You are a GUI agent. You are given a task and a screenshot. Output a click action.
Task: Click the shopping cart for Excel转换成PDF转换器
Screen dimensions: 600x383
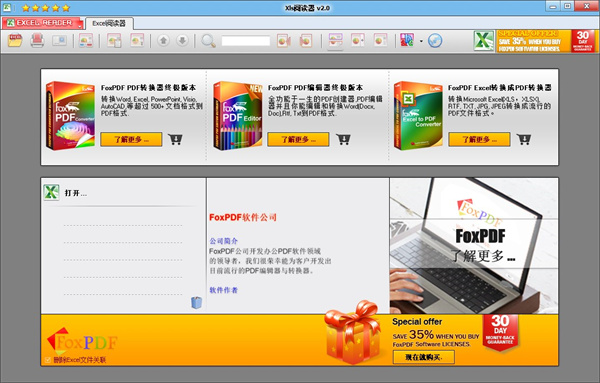pyautogui.click(x=524, y=139)
